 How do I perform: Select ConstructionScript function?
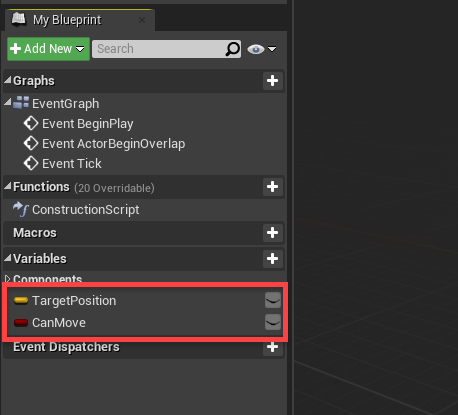point(85,210)
